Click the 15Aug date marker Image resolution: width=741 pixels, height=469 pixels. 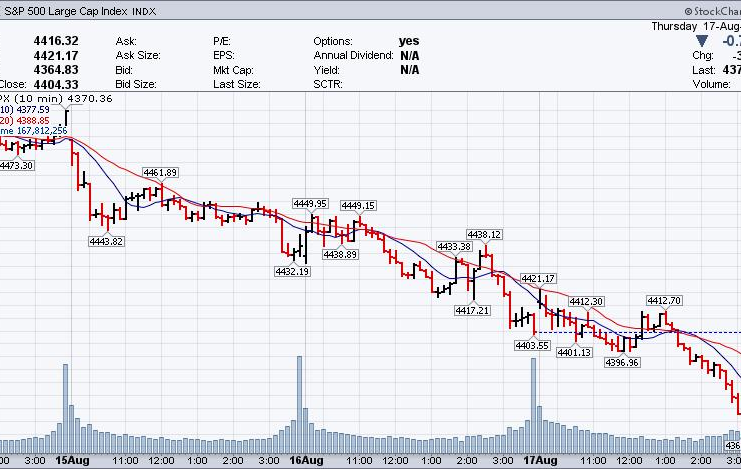click(x=71, y=460)
